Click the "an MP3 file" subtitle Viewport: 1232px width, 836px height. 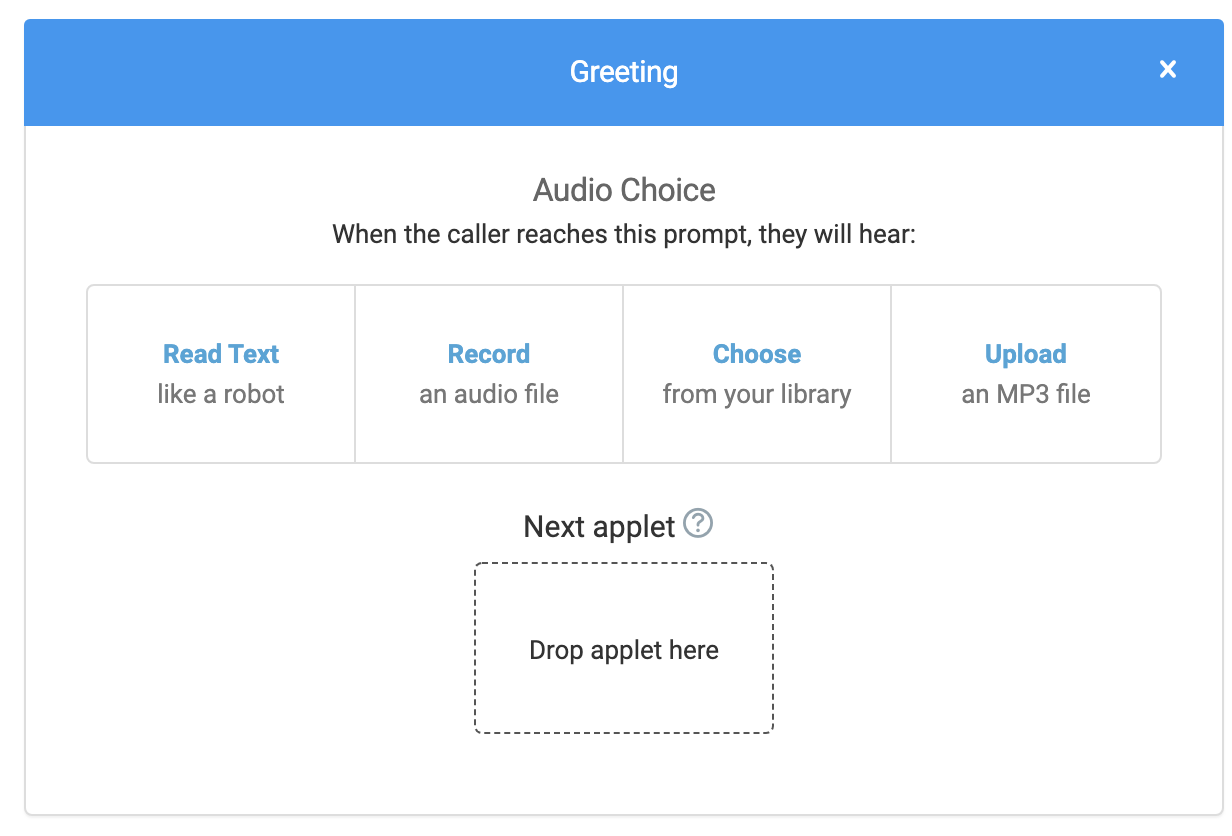(1026, 394)
